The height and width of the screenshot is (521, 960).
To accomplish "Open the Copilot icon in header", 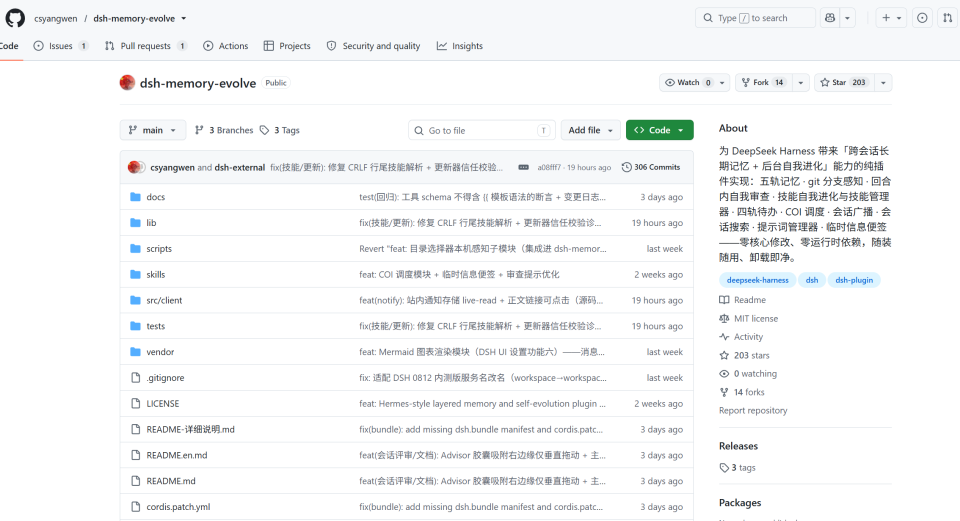I will tap(830, 18).
